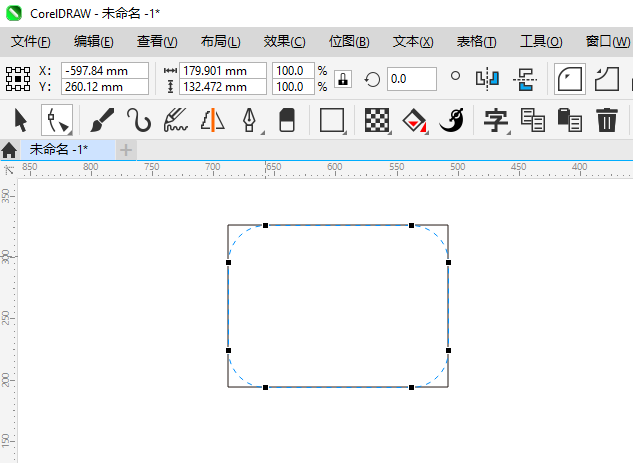Click the vertical scale 100.0 field

pos(293,87)
